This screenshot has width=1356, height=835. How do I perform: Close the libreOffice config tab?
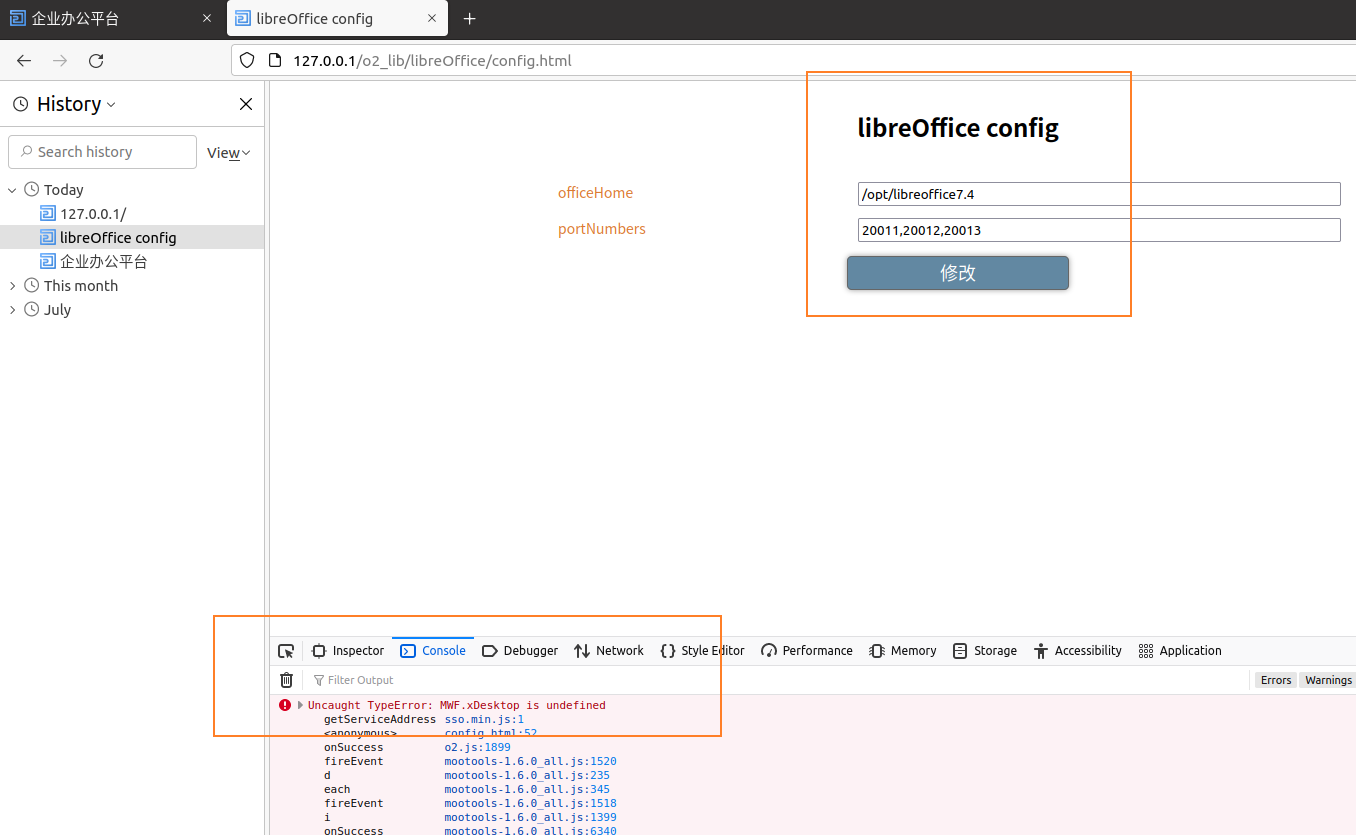point(432,19)
